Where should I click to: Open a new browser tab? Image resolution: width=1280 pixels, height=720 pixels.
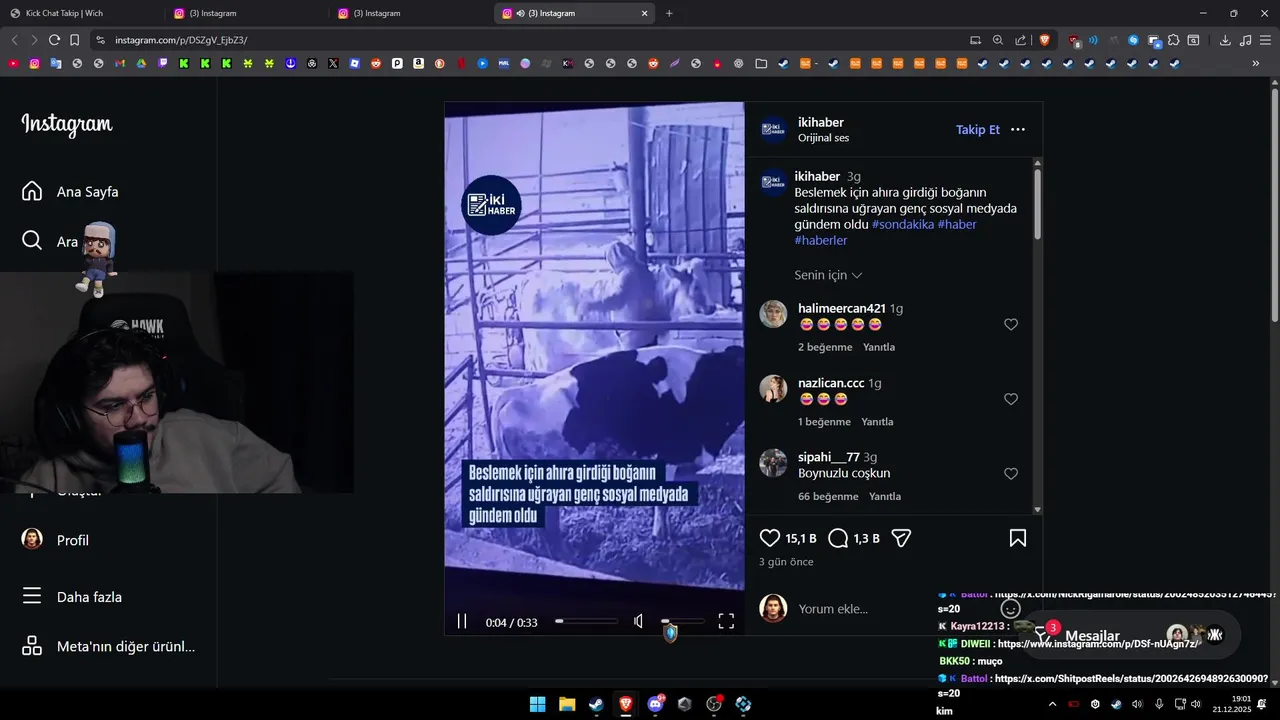pos(669,13)
